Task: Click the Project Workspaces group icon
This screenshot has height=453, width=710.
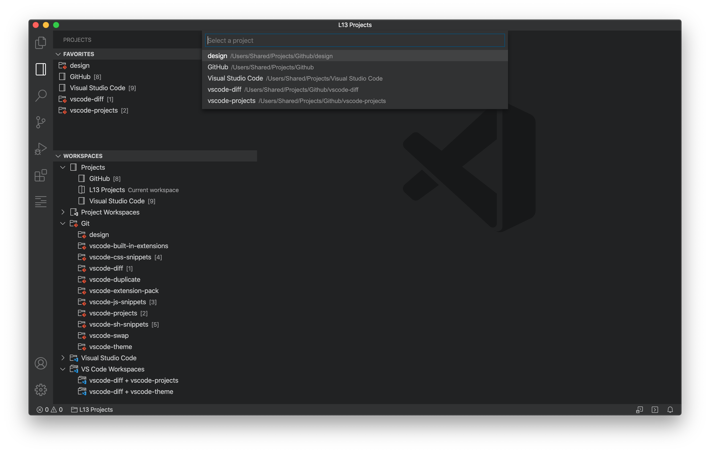Action: tap(74, 212)
